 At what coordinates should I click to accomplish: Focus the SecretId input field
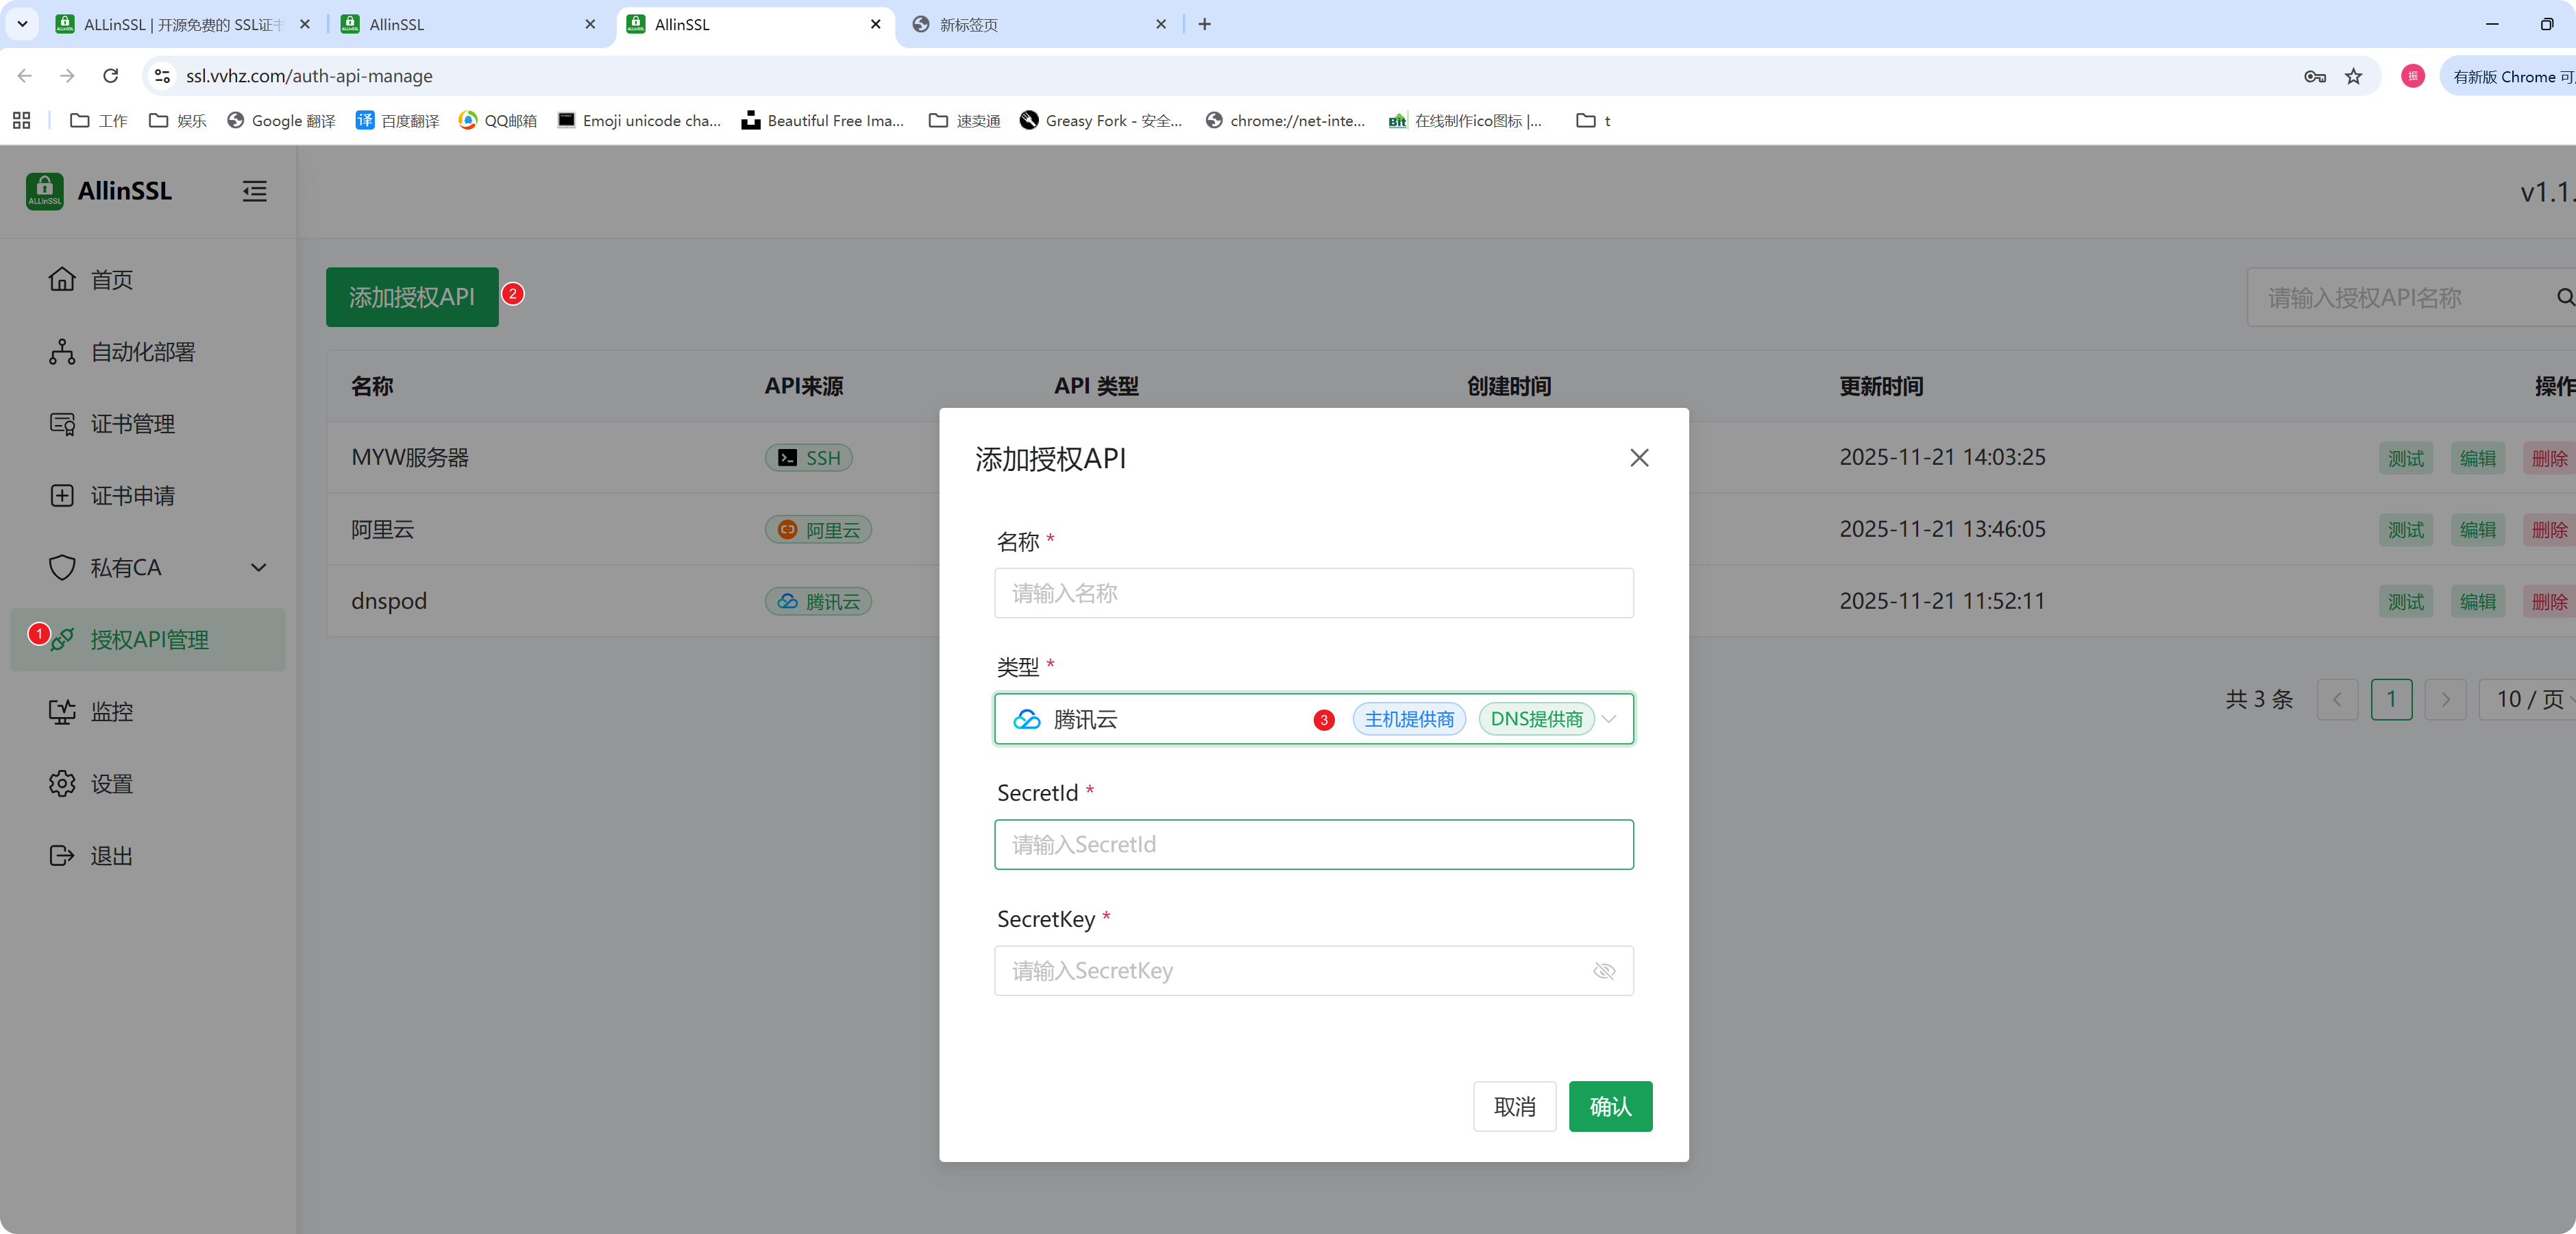coord(1313,845)
